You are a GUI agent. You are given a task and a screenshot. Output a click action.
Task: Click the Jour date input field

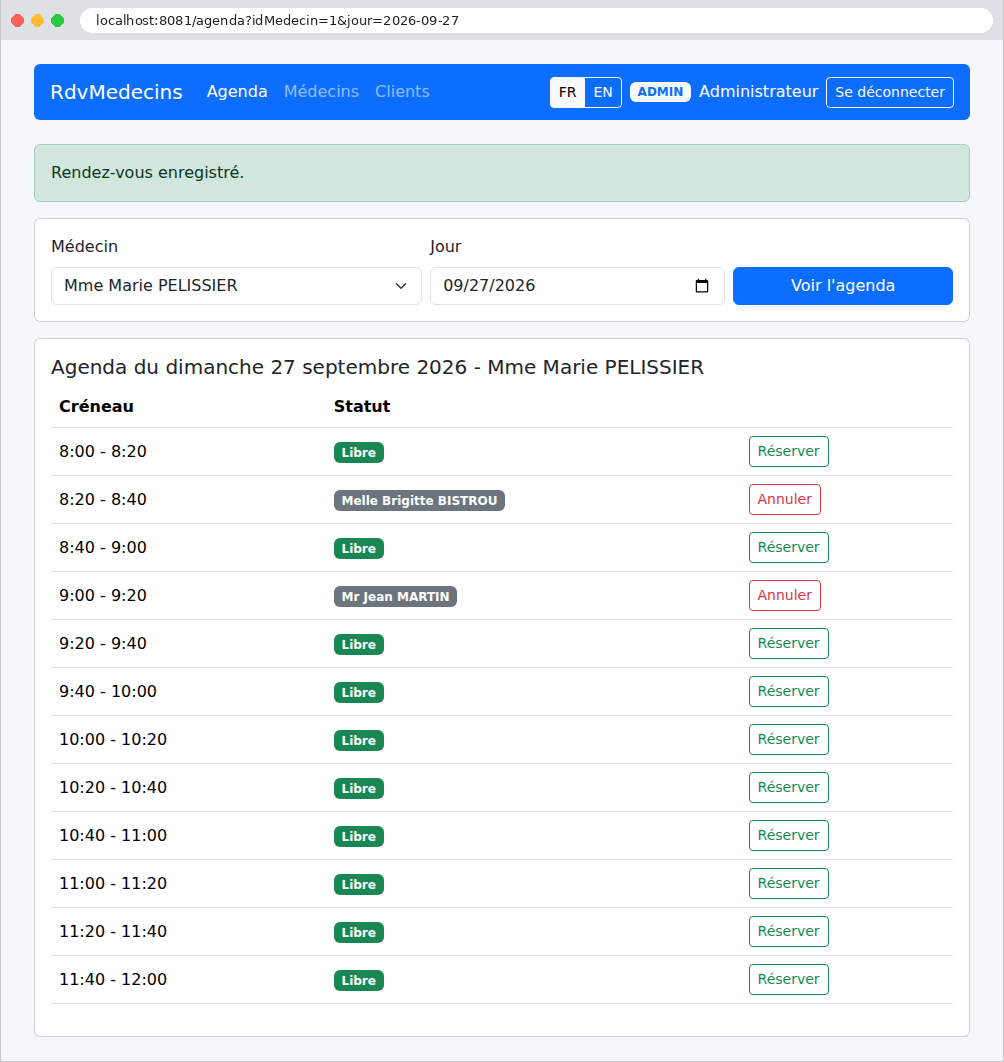(577, 286)
